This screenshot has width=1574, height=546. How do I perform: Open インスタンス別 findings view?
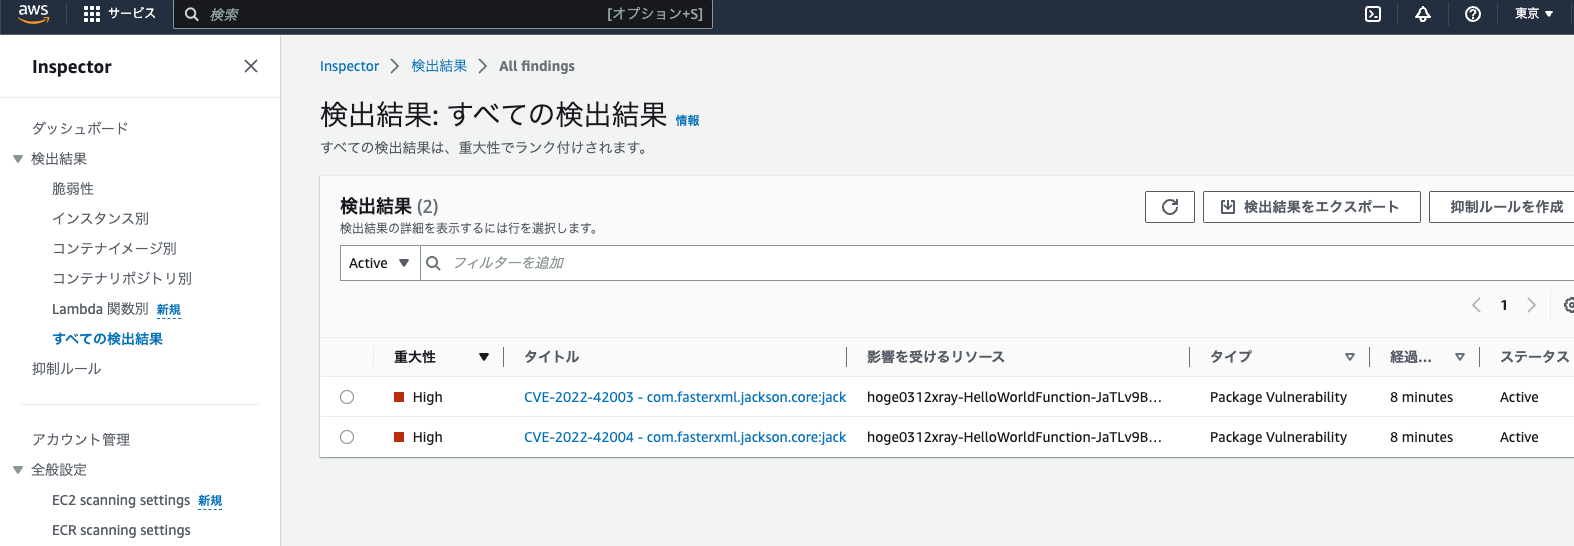[x=100, y=218]
